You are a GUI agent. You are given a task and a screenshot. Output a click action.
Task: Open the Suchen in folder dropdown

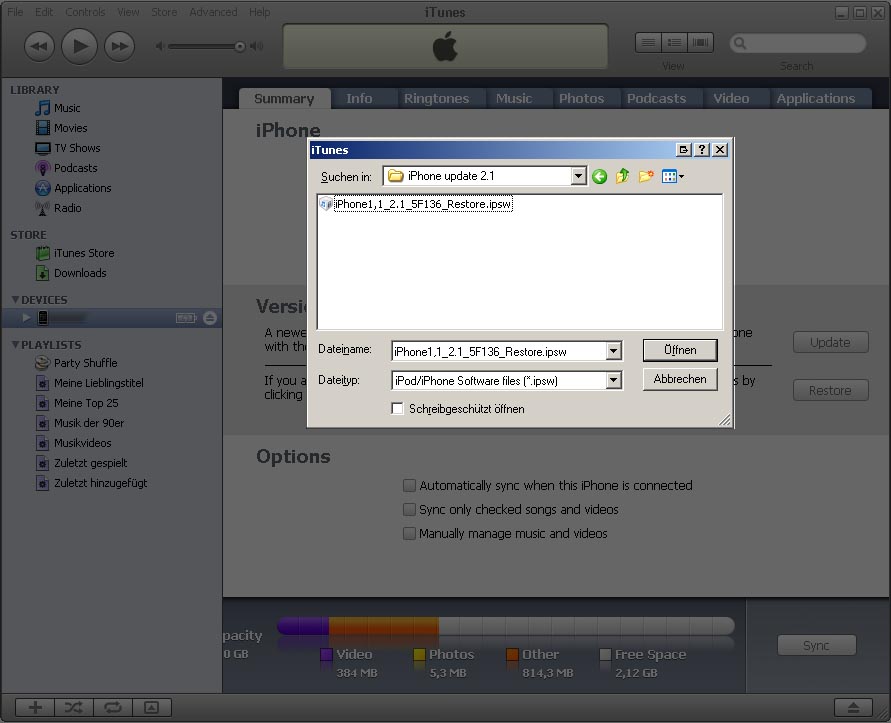point(578,176)
